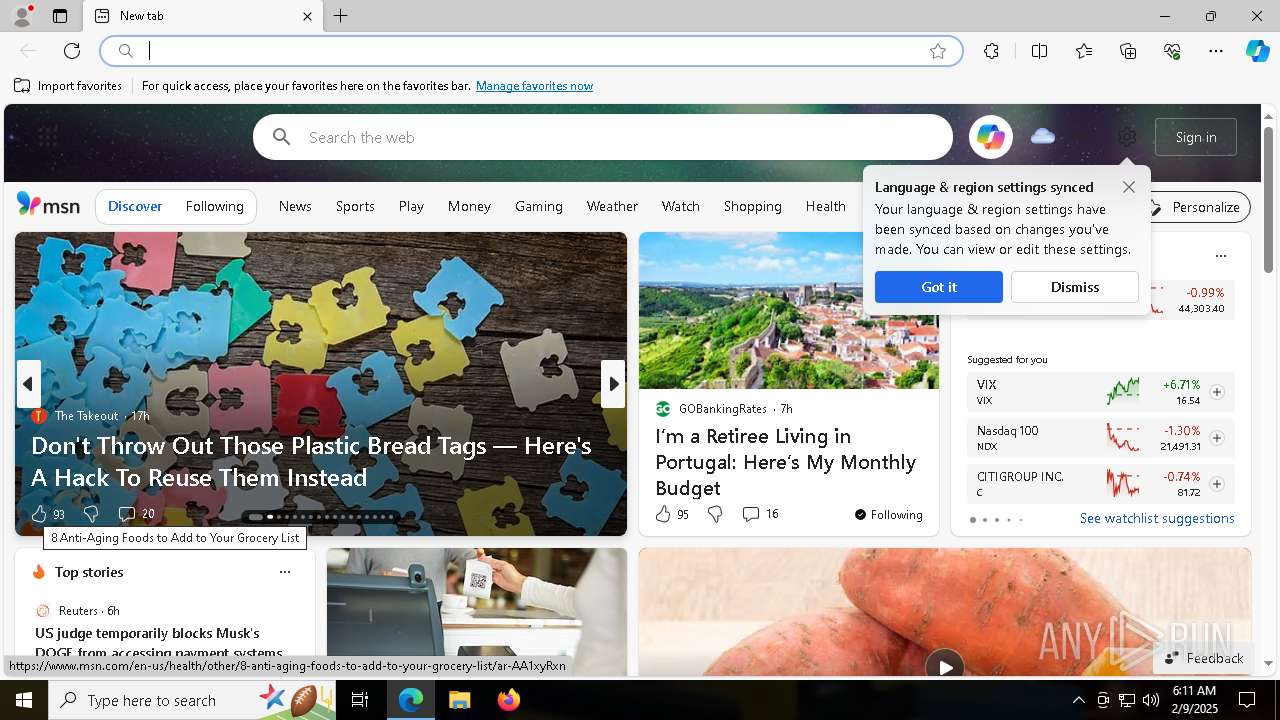Open the Watch menu item
1280x720 pixels.
pyautogui.click(x=680, y=206)
